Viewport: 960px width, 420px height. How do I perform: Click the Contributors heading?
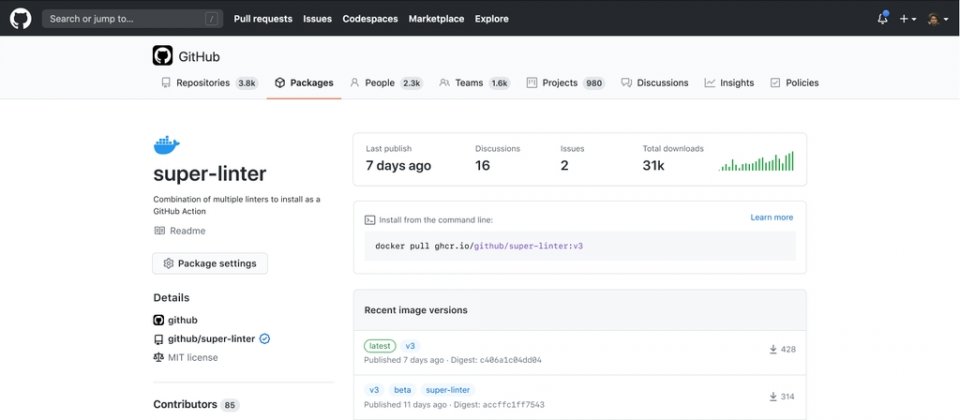point(185,404)
